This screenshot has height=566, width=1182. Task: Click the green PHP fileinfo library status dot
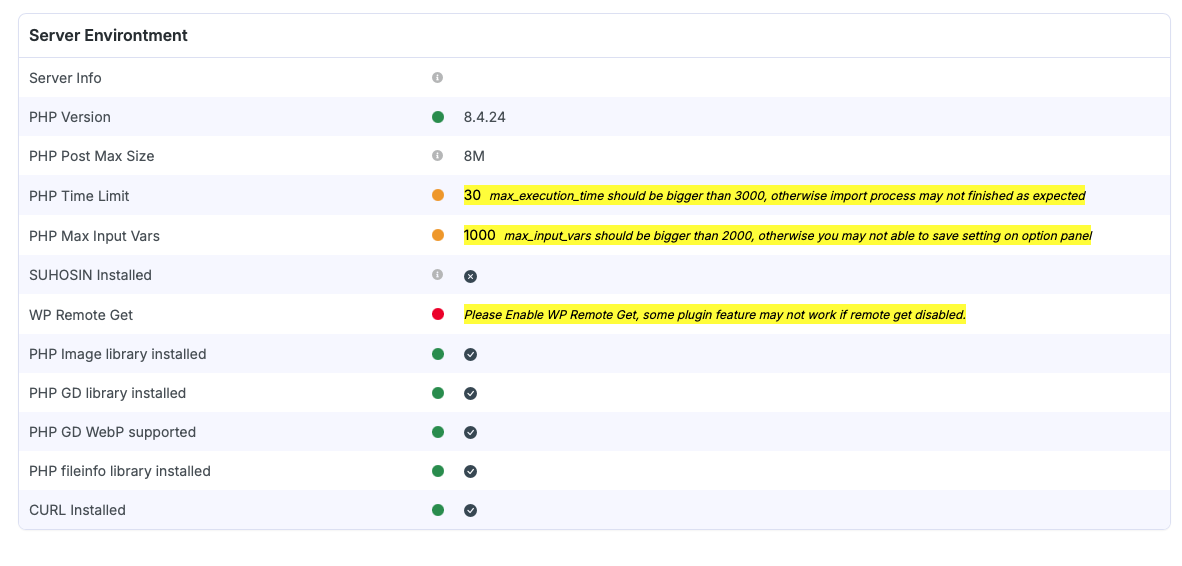click(x=438, y=471)
